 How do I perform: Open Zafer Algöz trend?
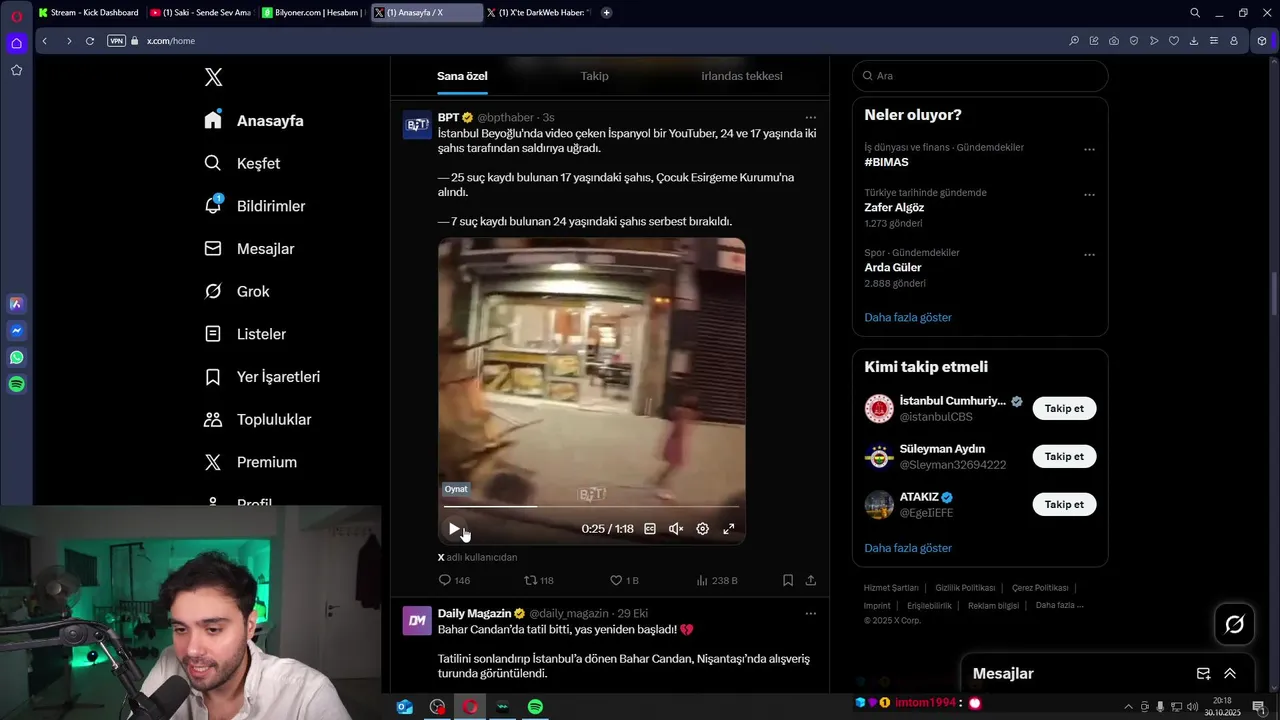click(x=894, y=208)
